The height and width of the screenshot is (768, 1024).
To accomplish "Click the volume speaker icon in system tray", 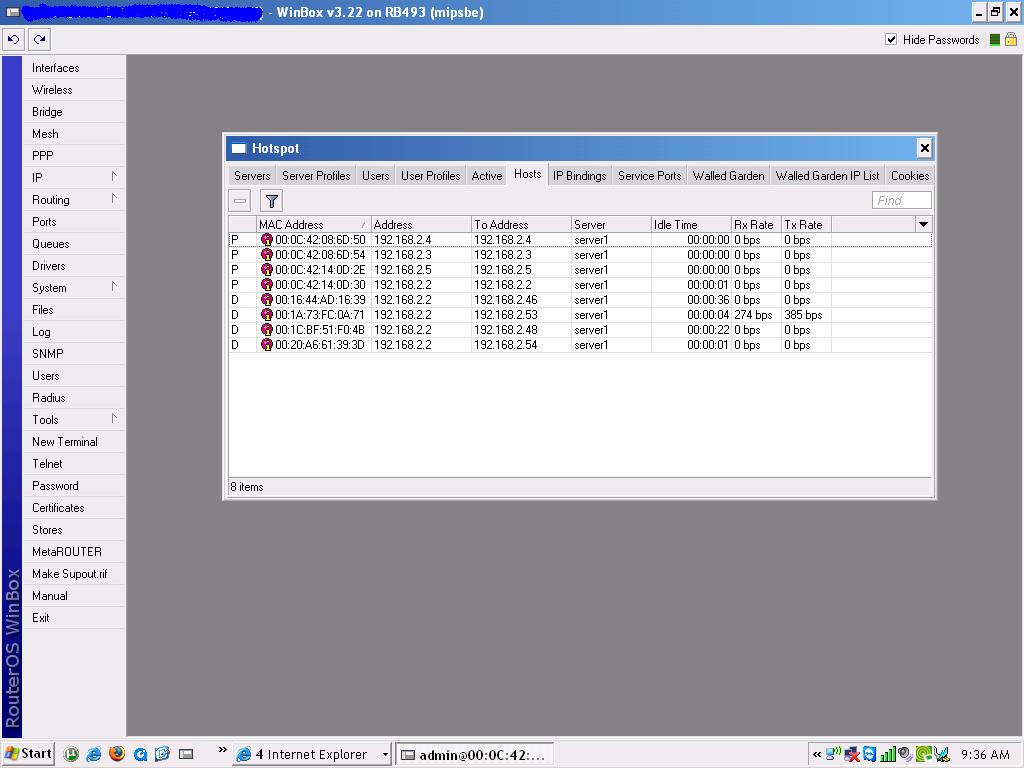I will (x=903, y=754).
